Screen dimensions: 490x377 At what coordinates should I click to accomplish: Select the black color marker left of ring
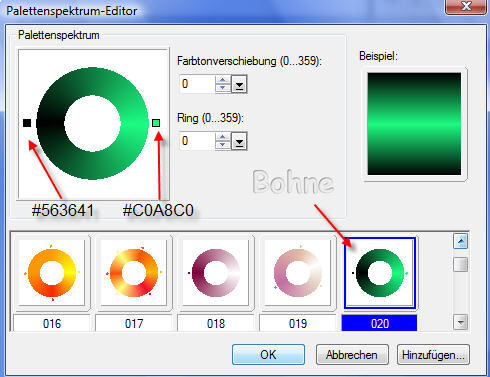point(27,123)
